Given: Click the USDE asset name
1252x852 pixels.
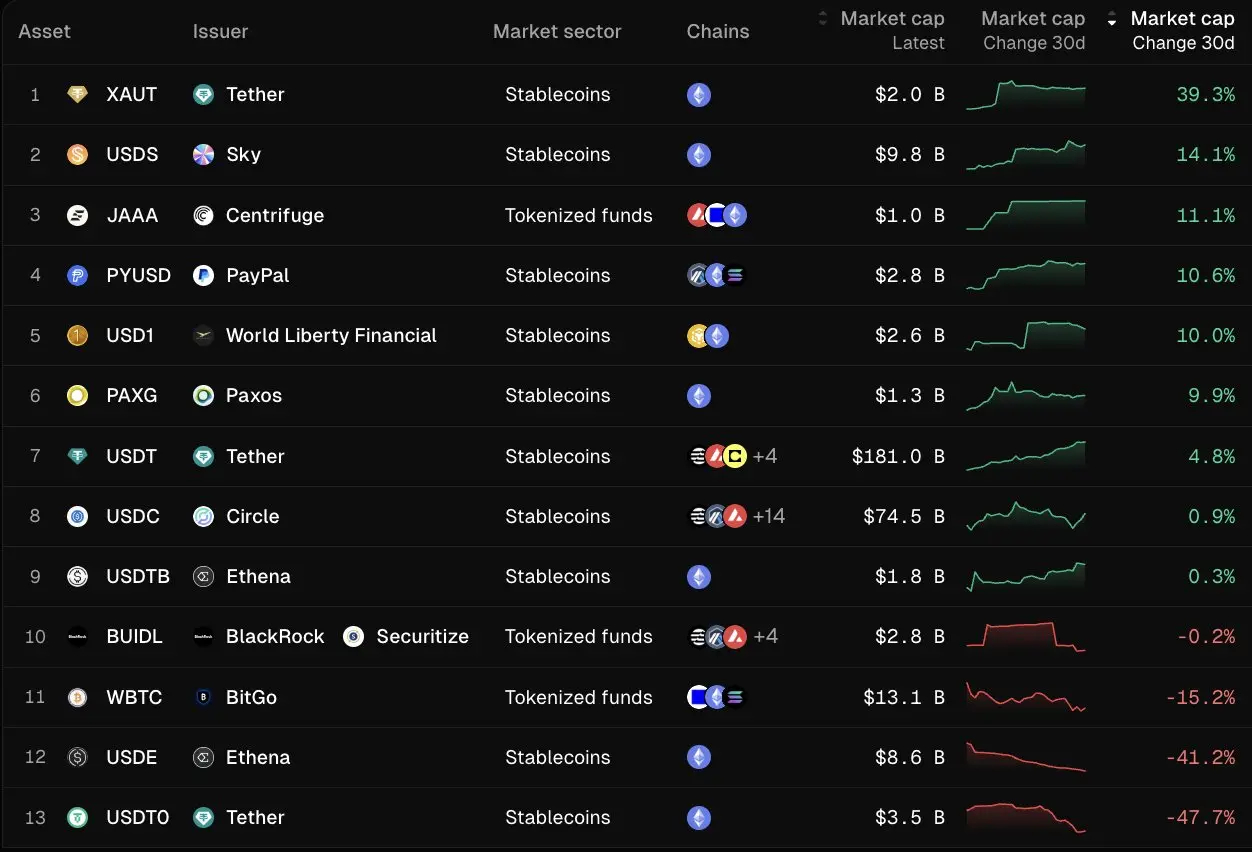Looking at the screenshot, I should click(132, 757).
